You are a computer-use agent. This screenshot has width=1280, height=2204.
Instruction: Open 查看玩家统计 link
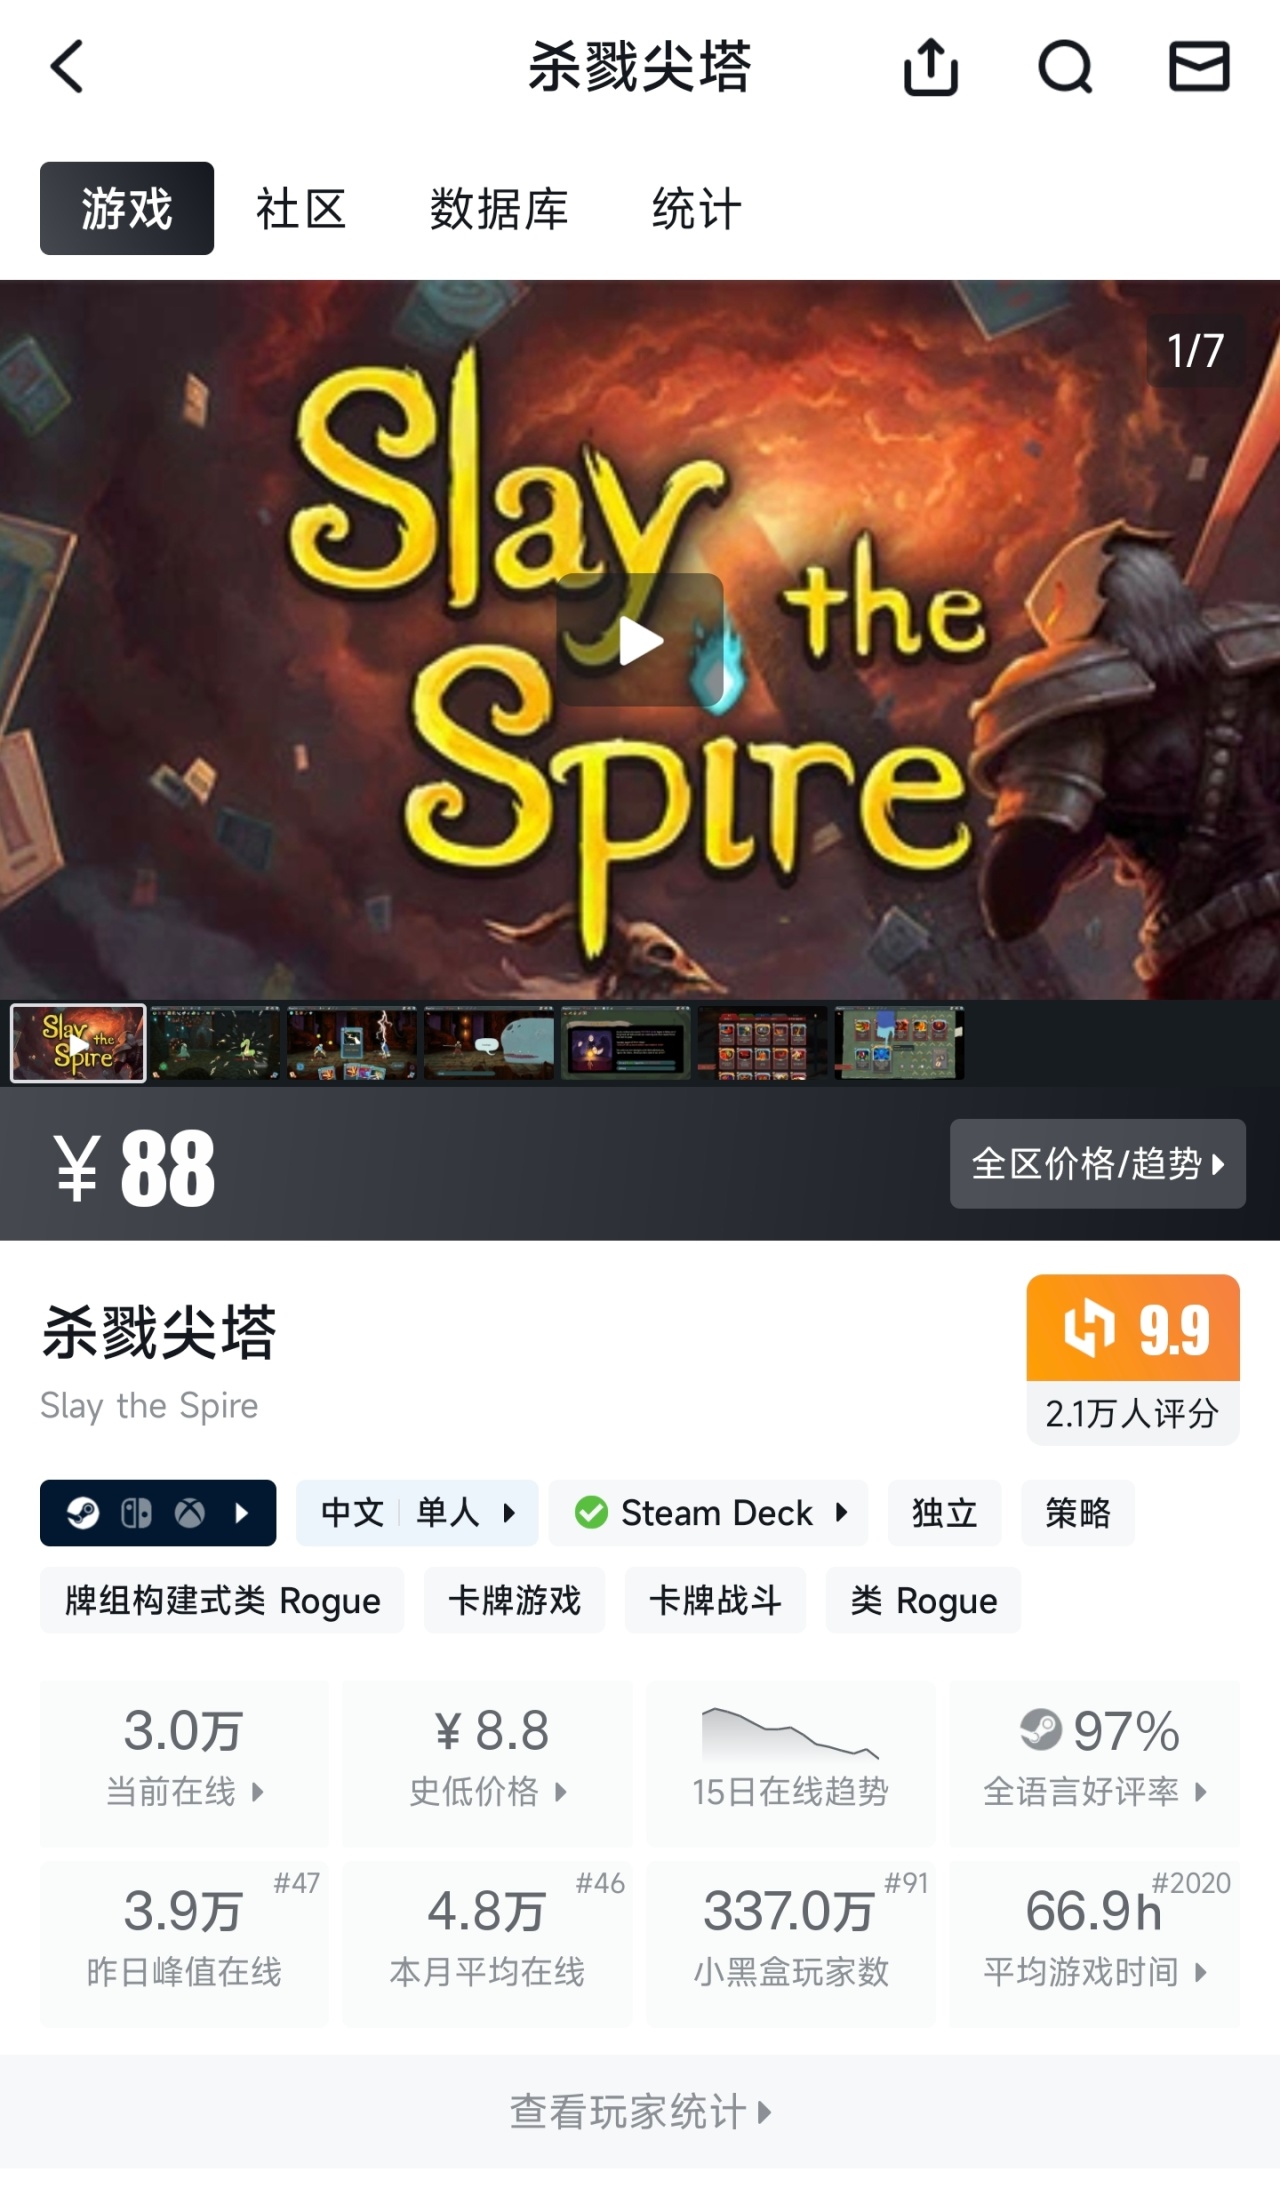(640, 2112)
